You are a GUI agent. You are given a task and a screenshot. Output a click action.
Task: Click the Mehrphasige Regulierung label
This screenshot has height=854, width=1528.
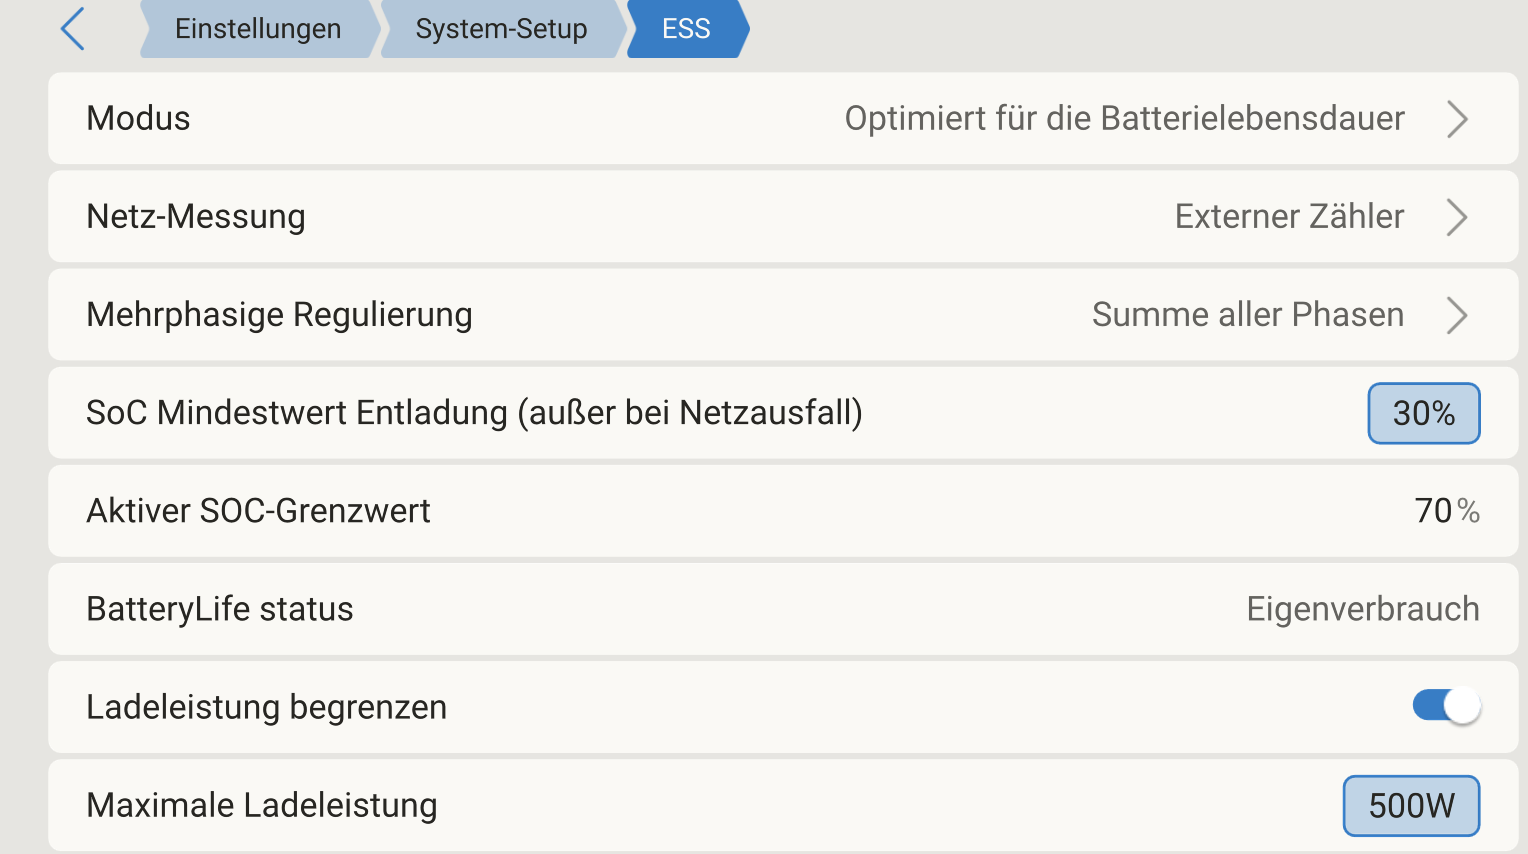point(279,315)
